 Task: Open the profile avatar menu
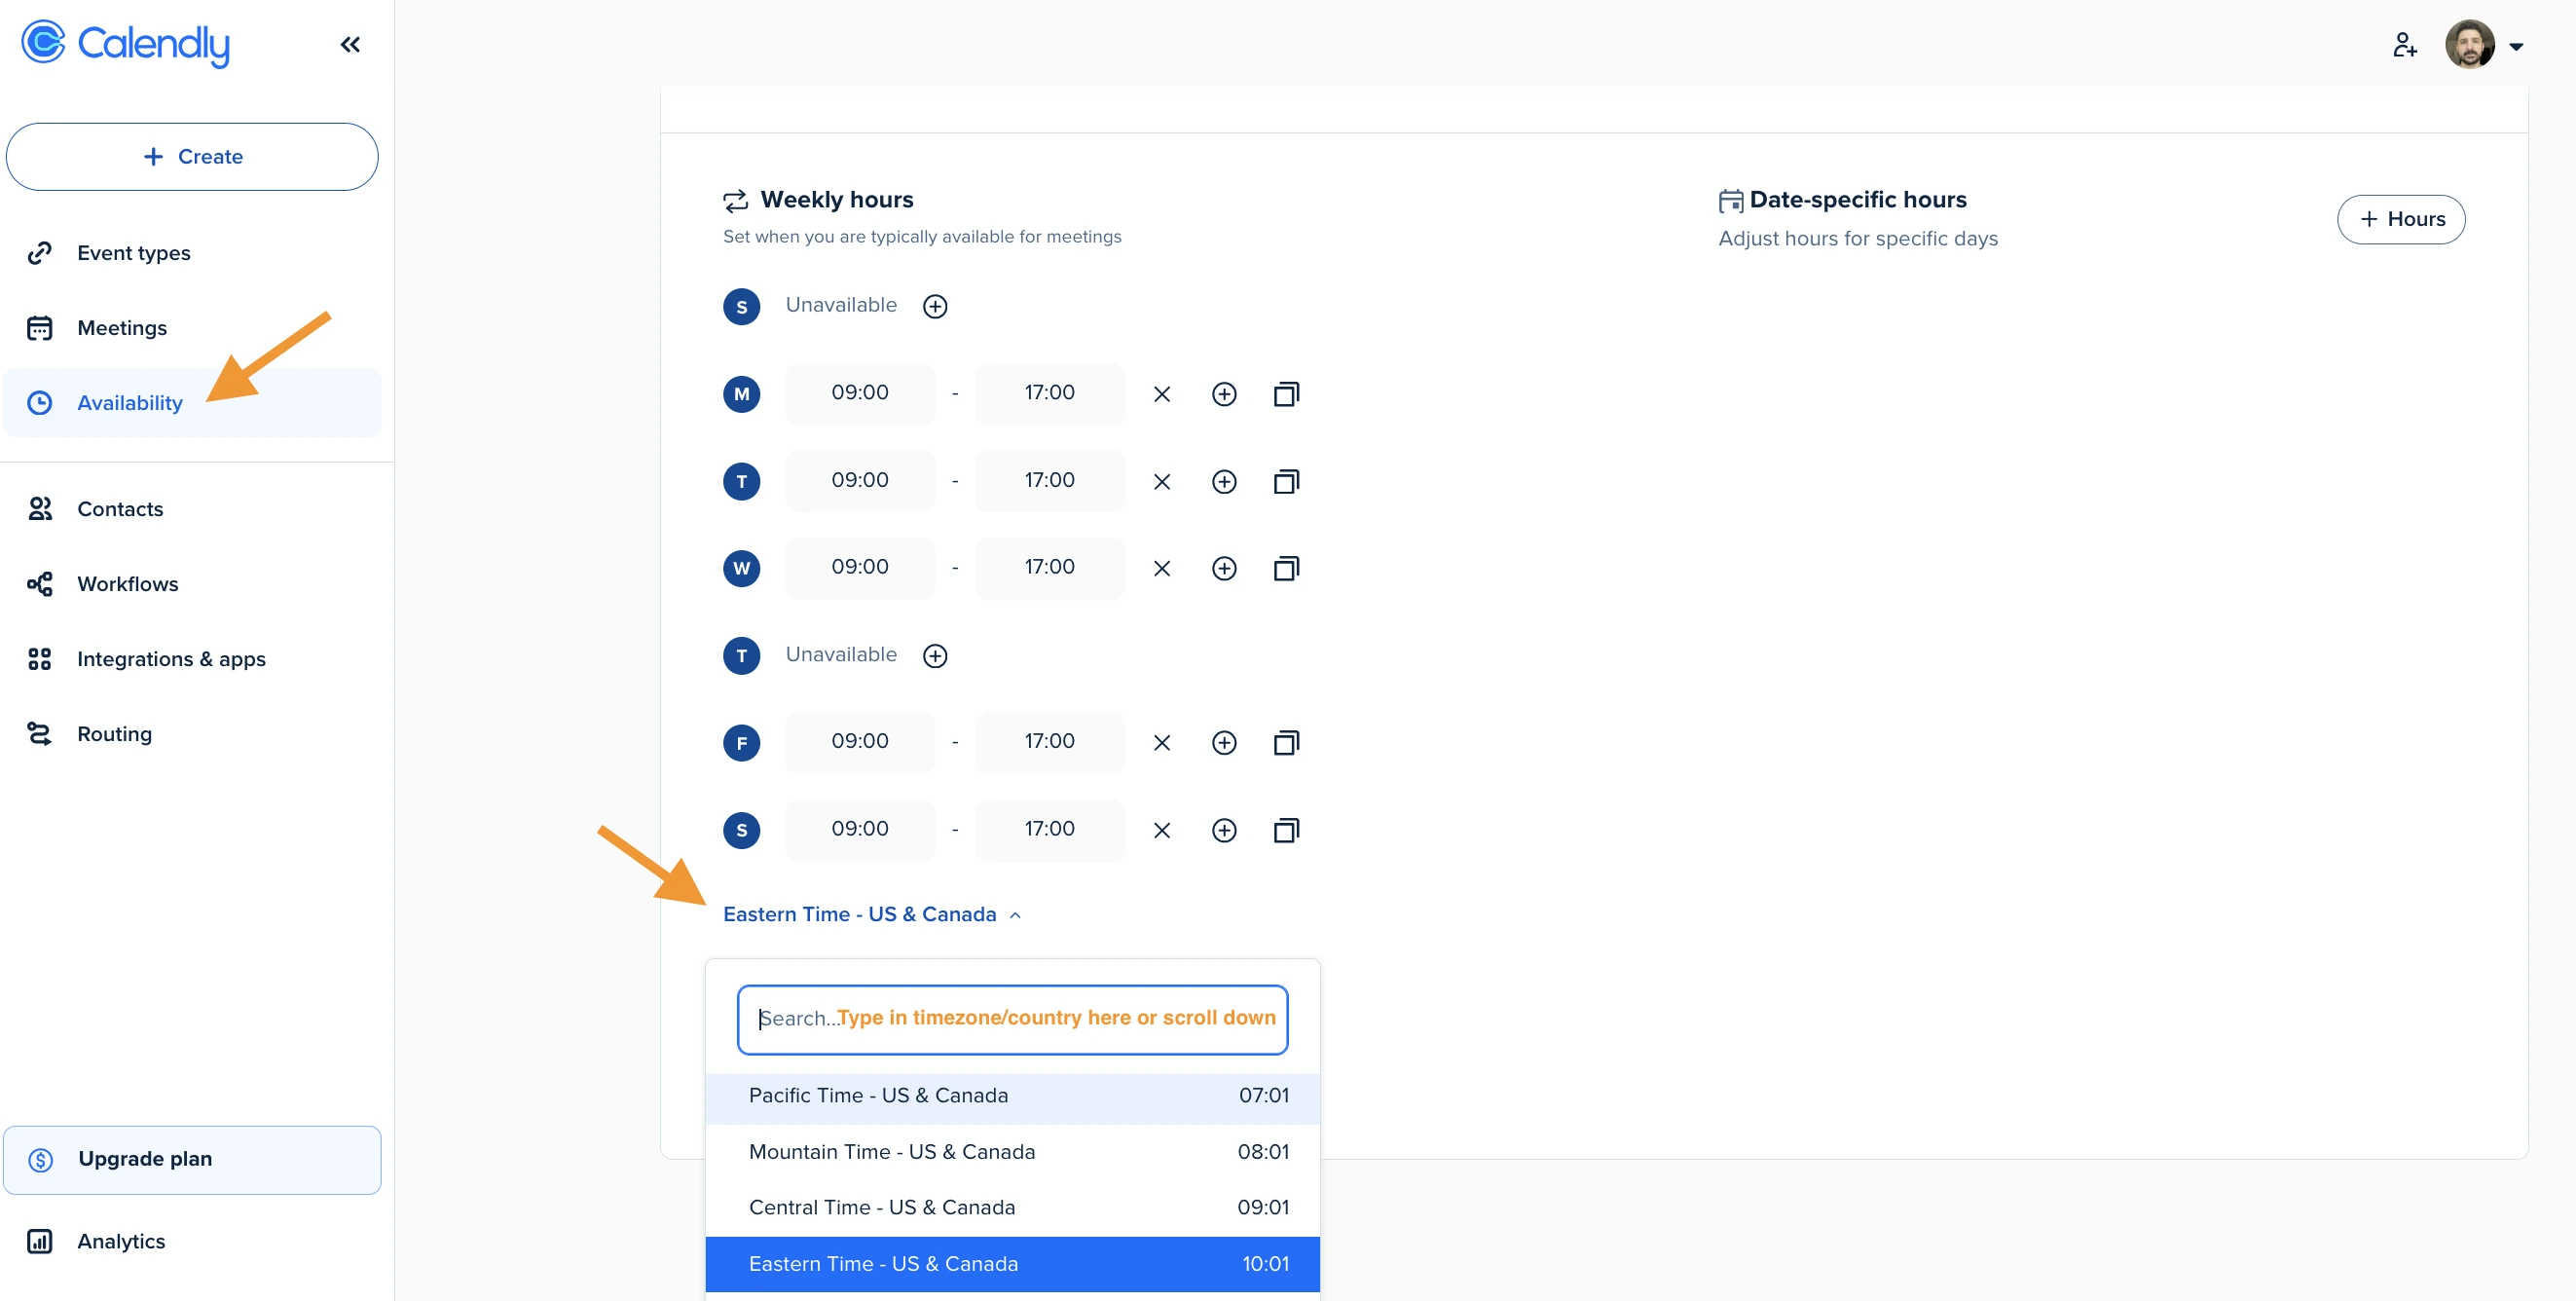tap(2485, 45)
